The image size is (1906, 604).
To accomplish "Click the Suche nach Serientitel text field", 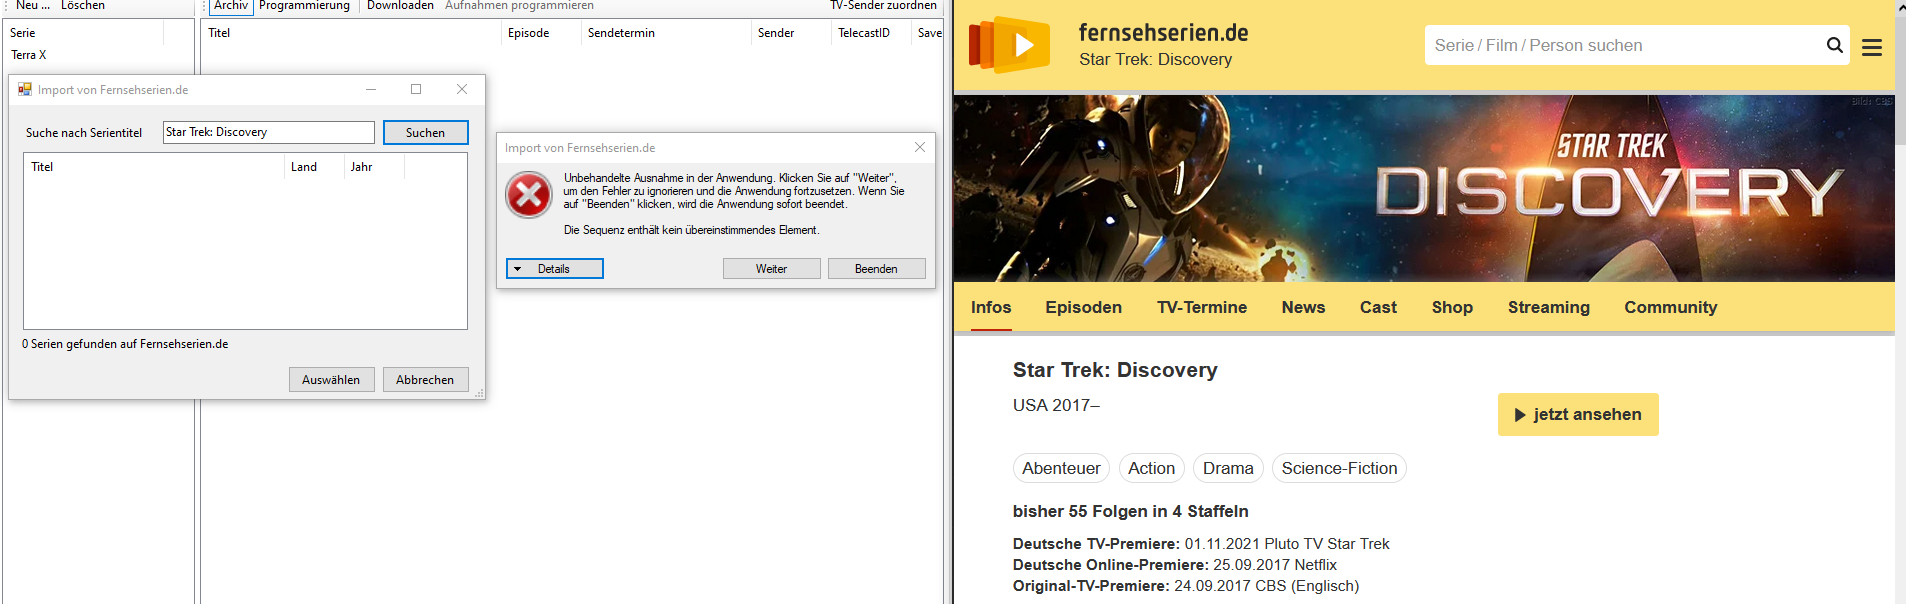I will (268, 132).
